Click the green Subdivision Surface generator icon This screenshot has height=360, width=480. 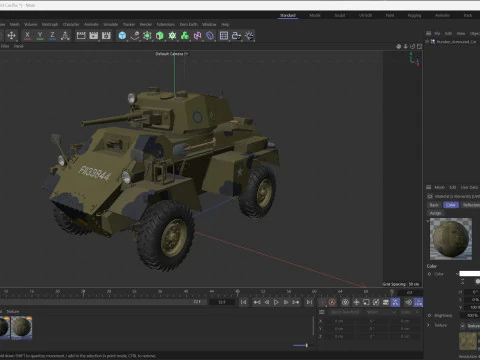pos(147,36)
